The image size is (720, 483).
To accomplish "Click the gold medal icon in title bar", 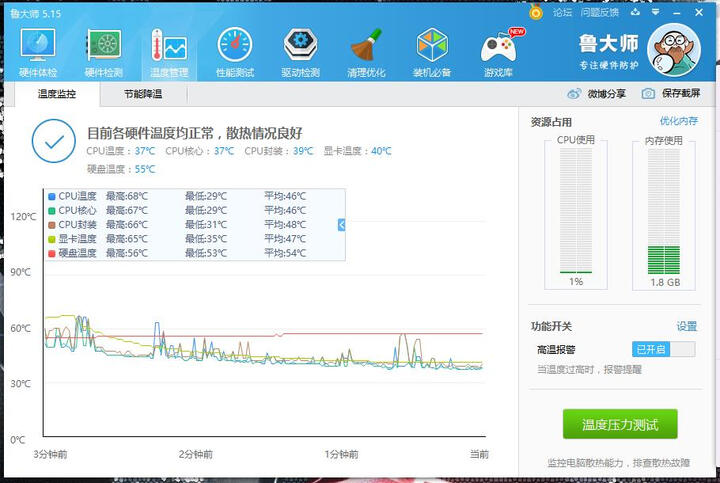I will [x=535, y=11].
